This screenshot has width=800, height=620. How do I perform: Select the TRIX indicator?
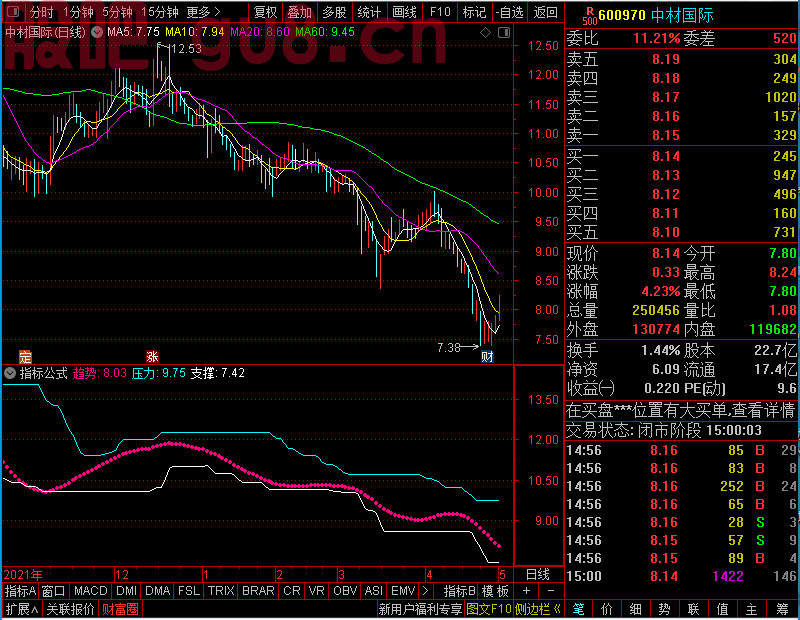tap(221, 591)
